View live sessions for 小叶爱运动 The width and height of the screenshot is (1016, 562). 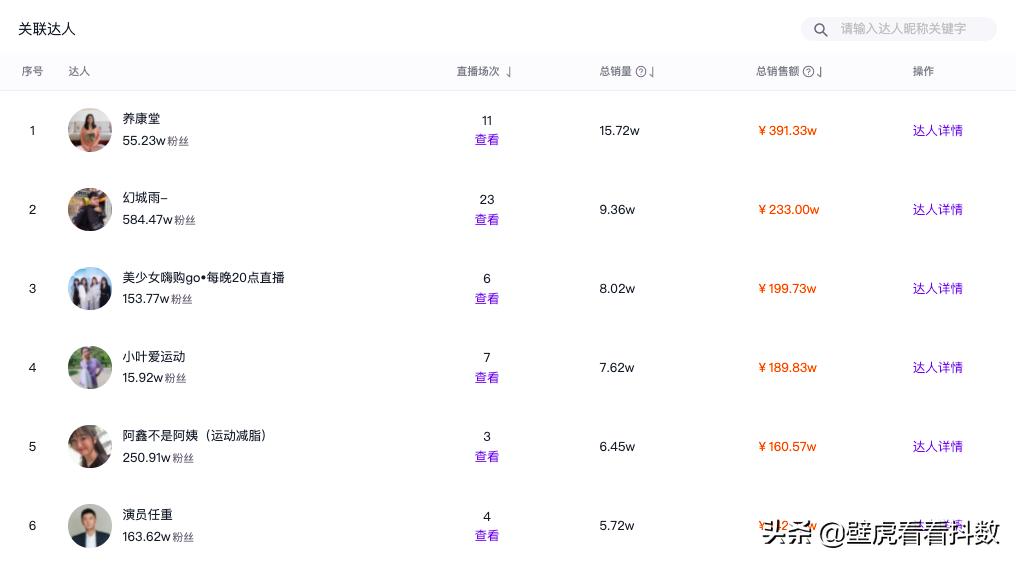[487, 378]
